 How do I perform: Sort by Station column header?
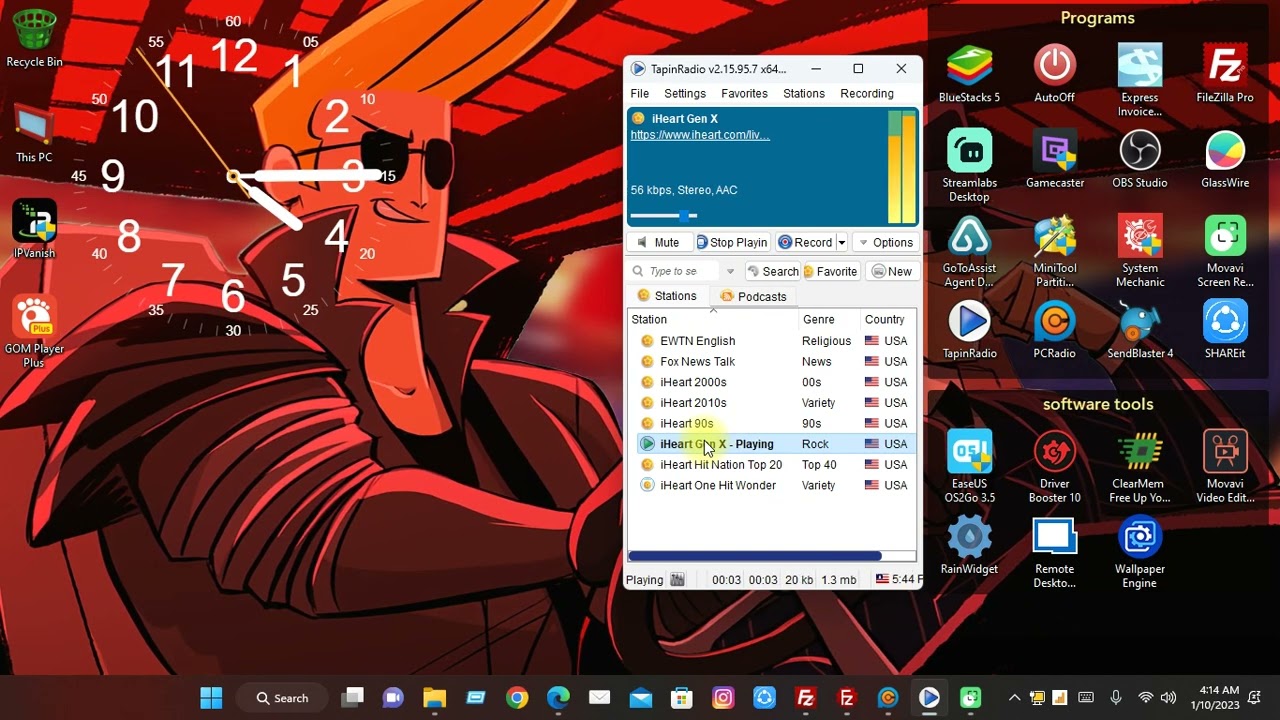(x=713, y=320)
